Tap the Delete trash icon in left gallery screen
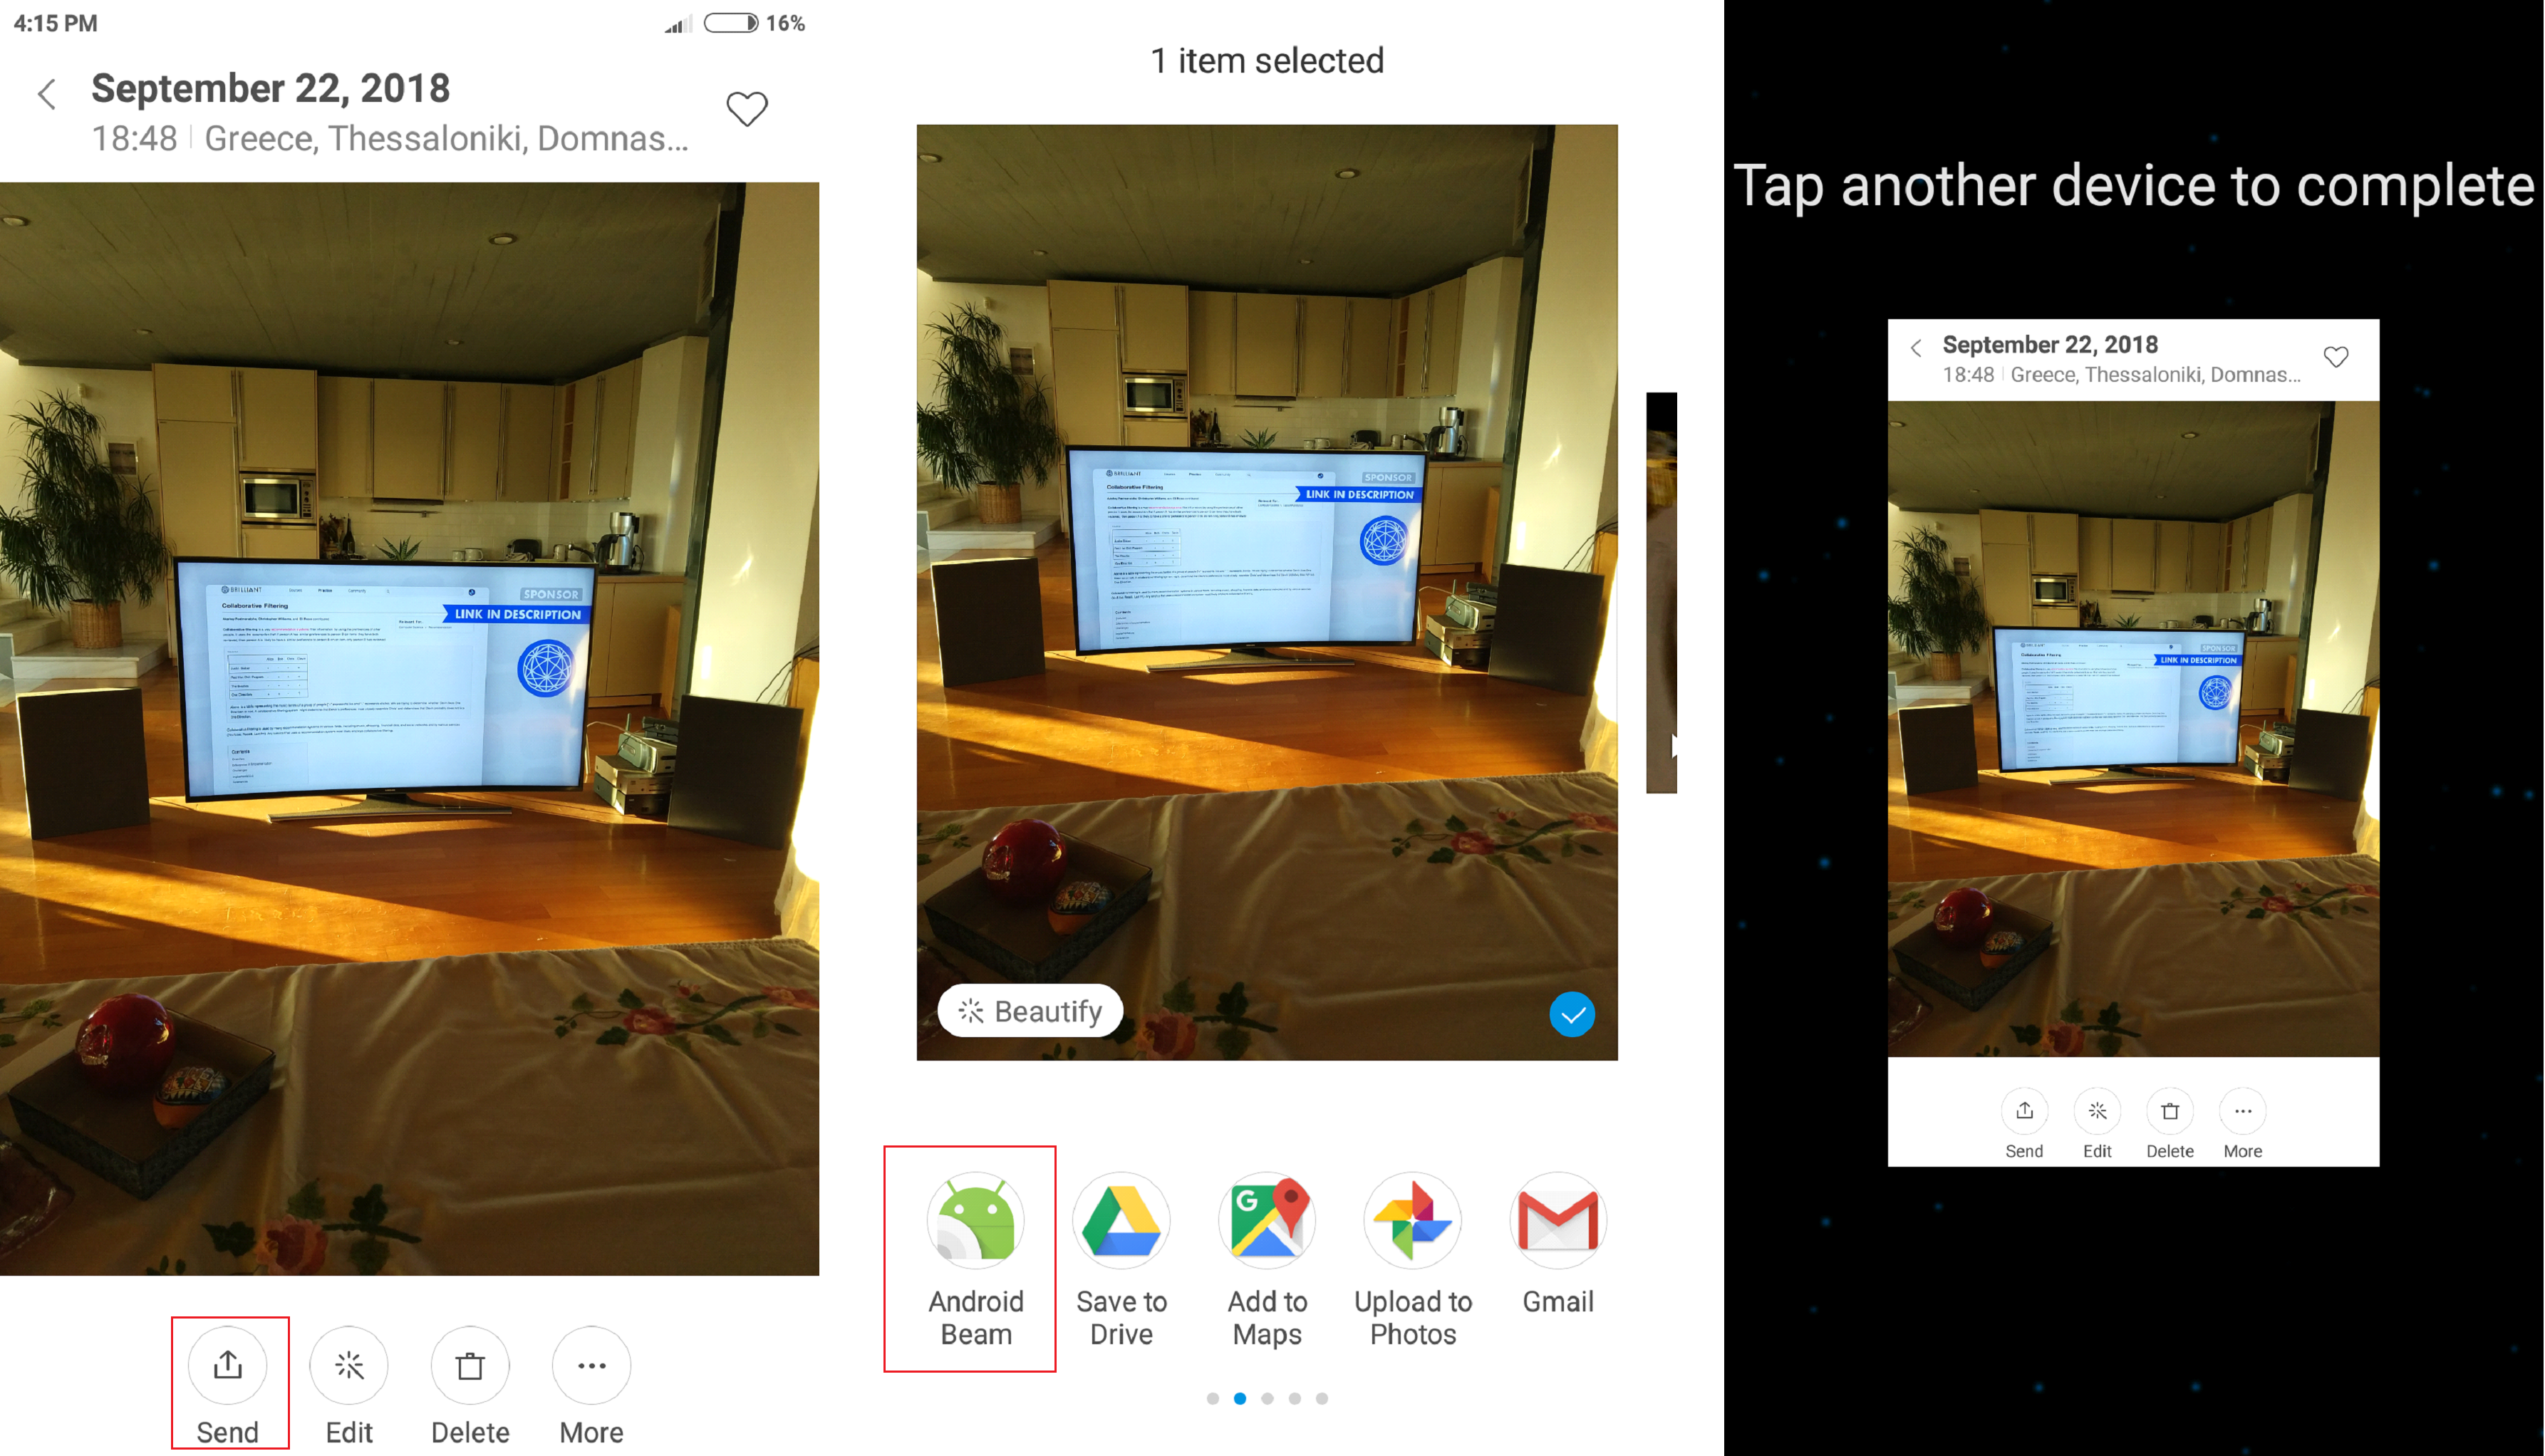 470,1365
